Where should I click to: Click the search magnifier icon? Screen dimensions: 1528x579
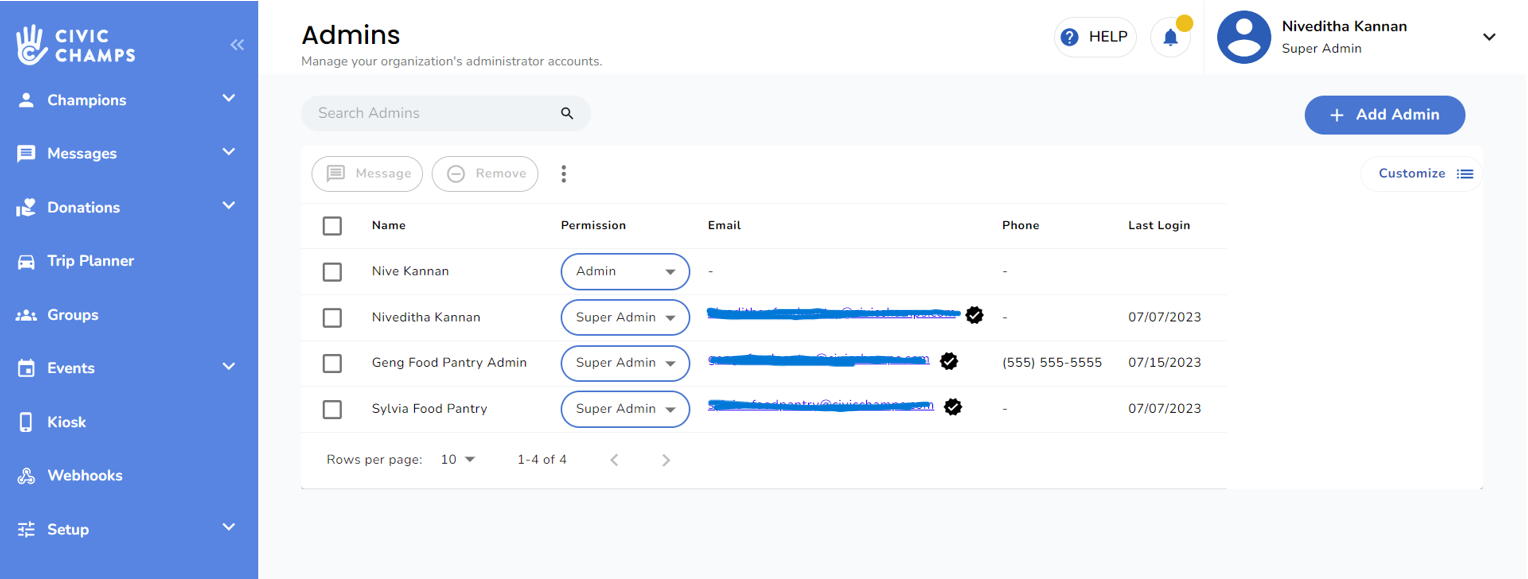pyautogui.click(x=567, y=114)
